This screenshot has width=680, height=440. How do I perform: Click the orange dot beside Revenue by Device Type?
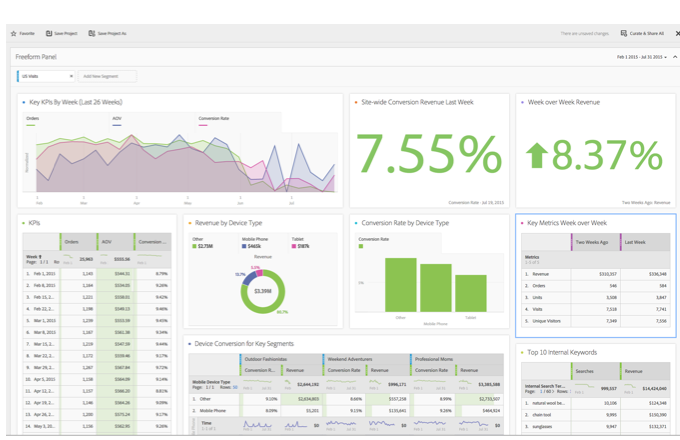190,223
